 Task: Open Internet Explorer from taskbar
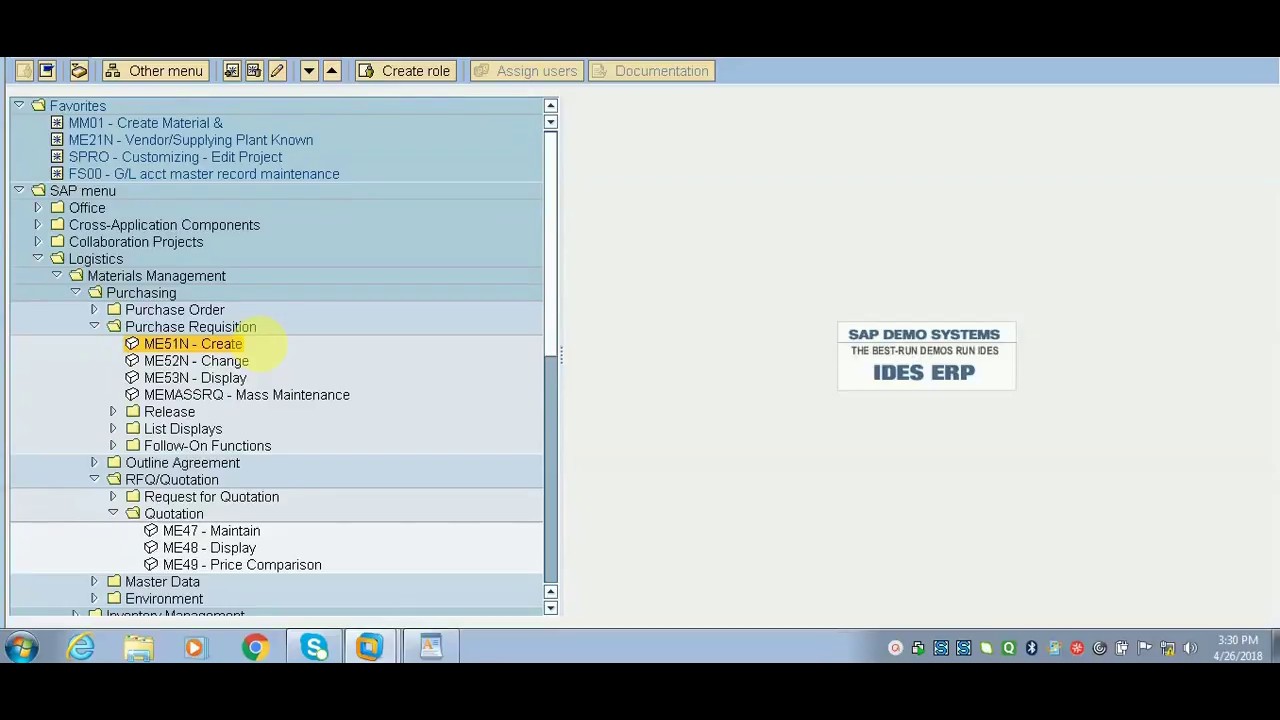tap(81, 647)
